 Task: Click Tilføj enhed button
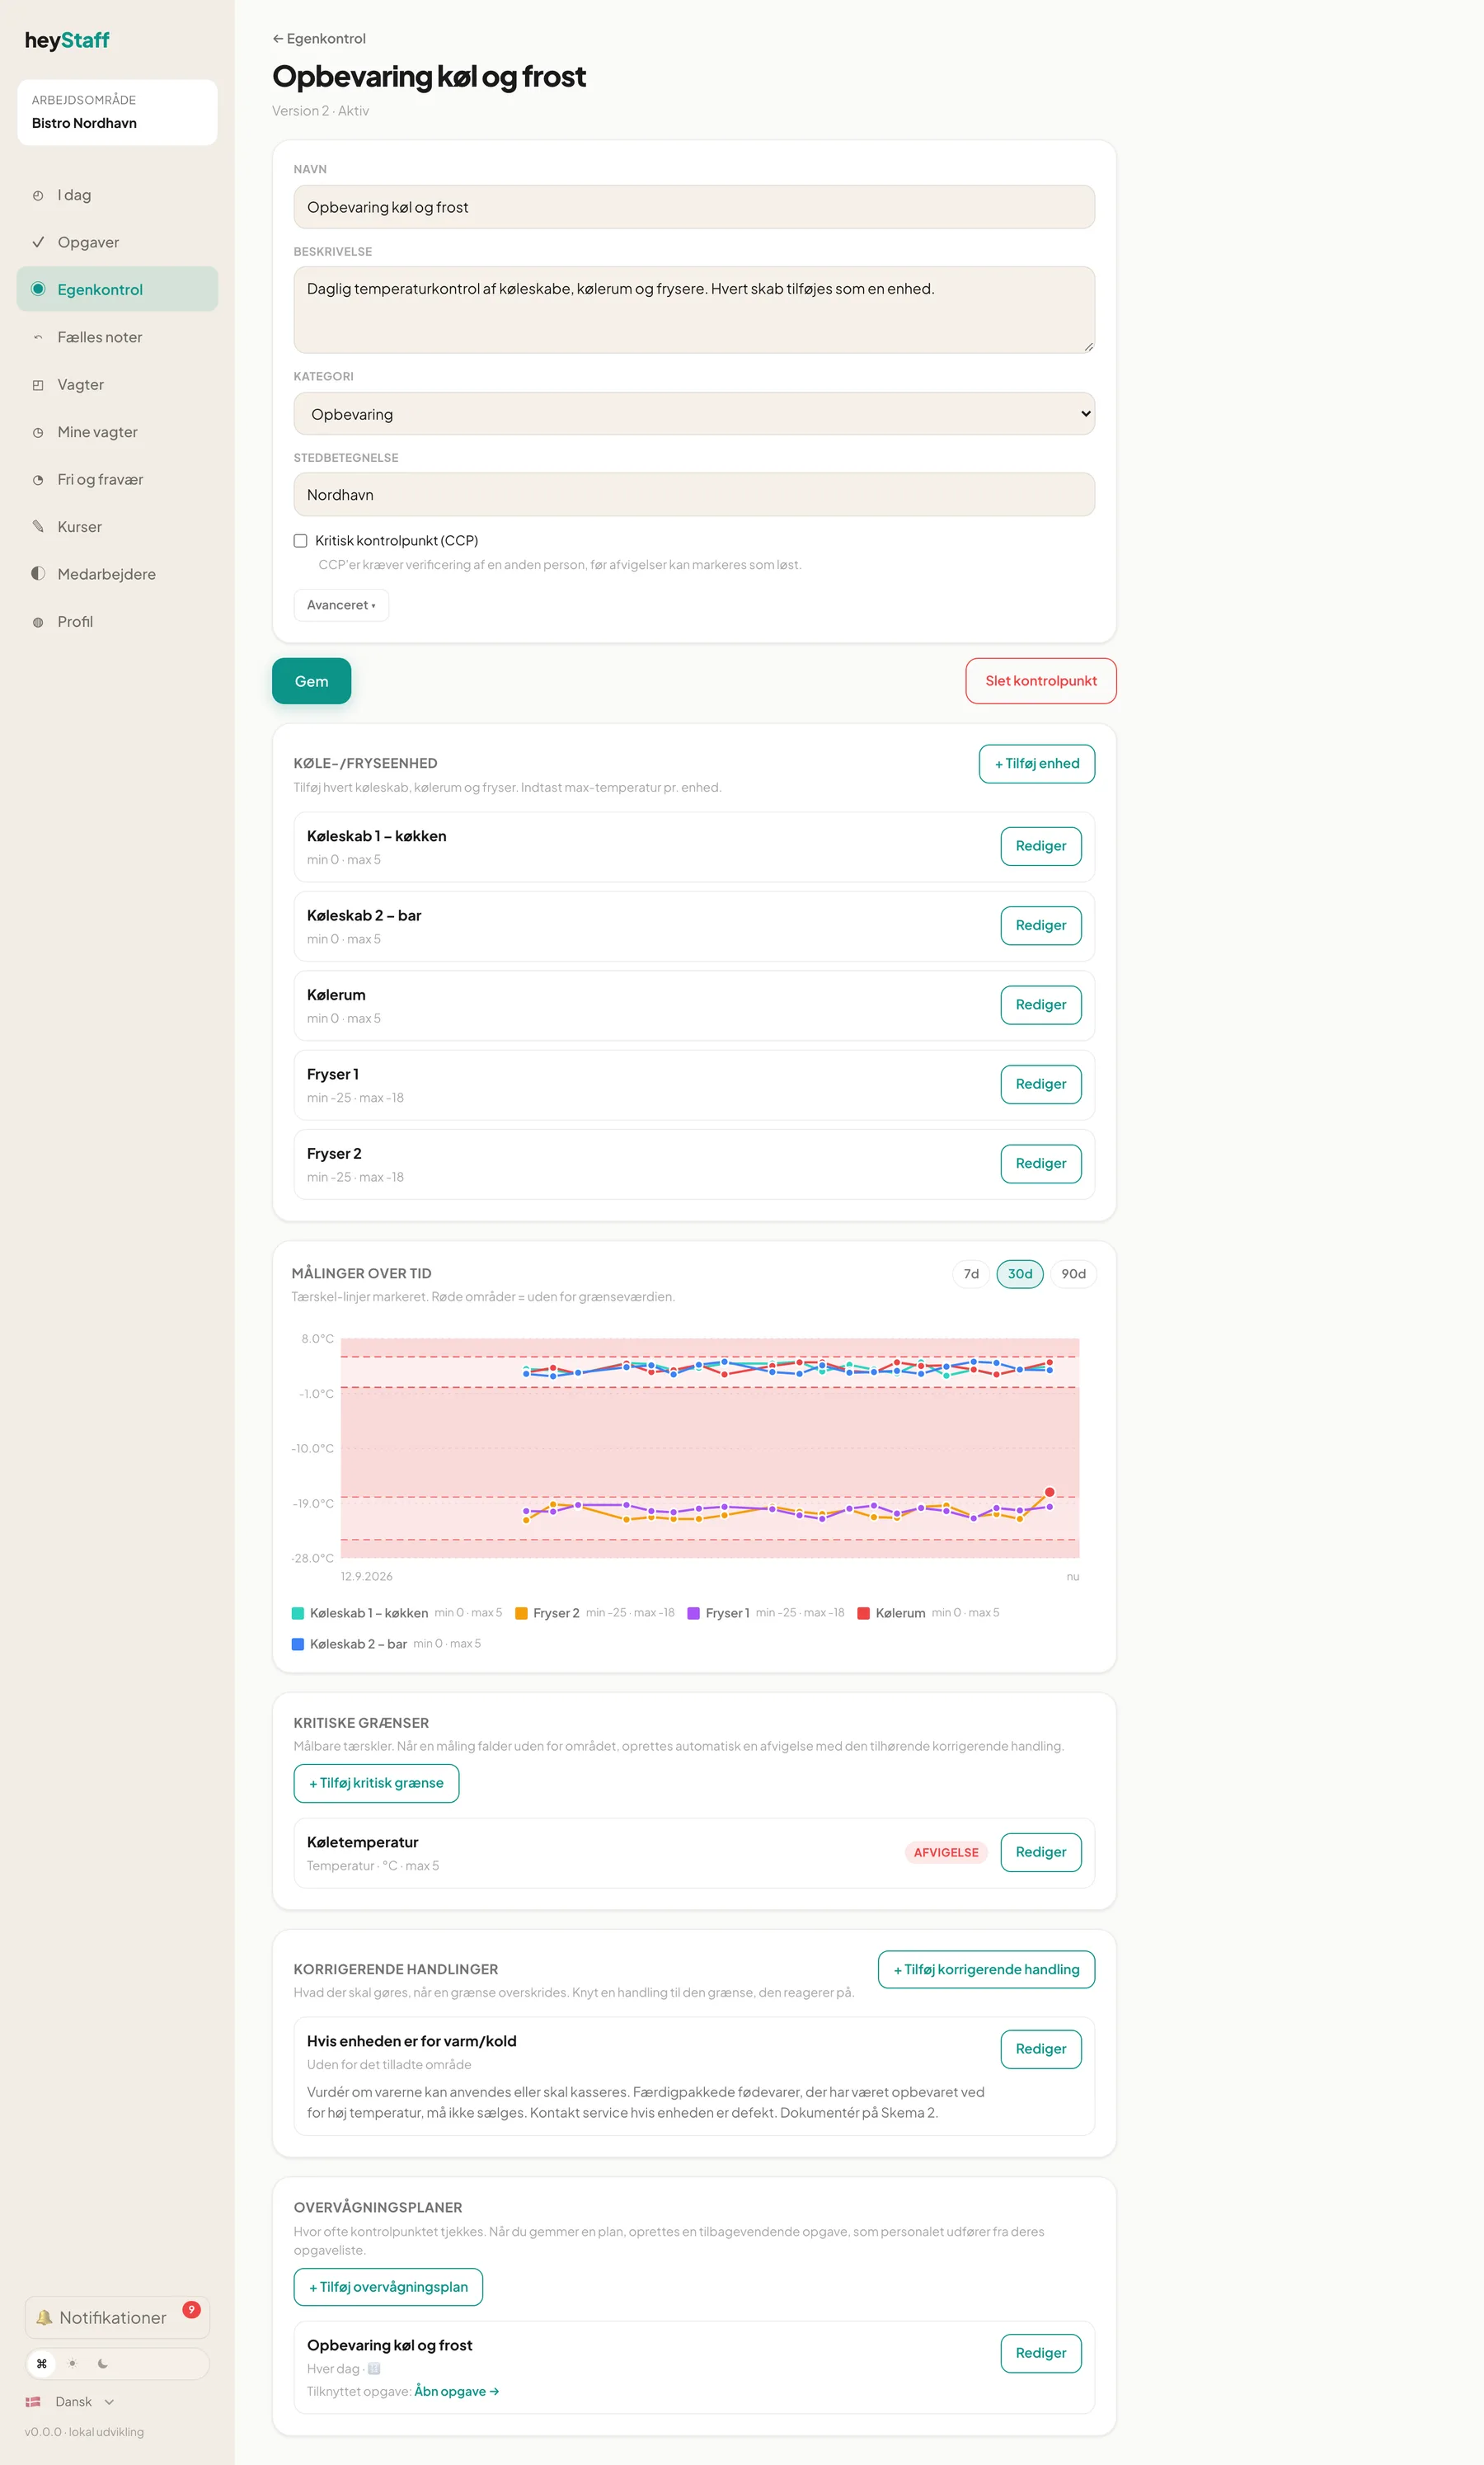[1036, 764]
